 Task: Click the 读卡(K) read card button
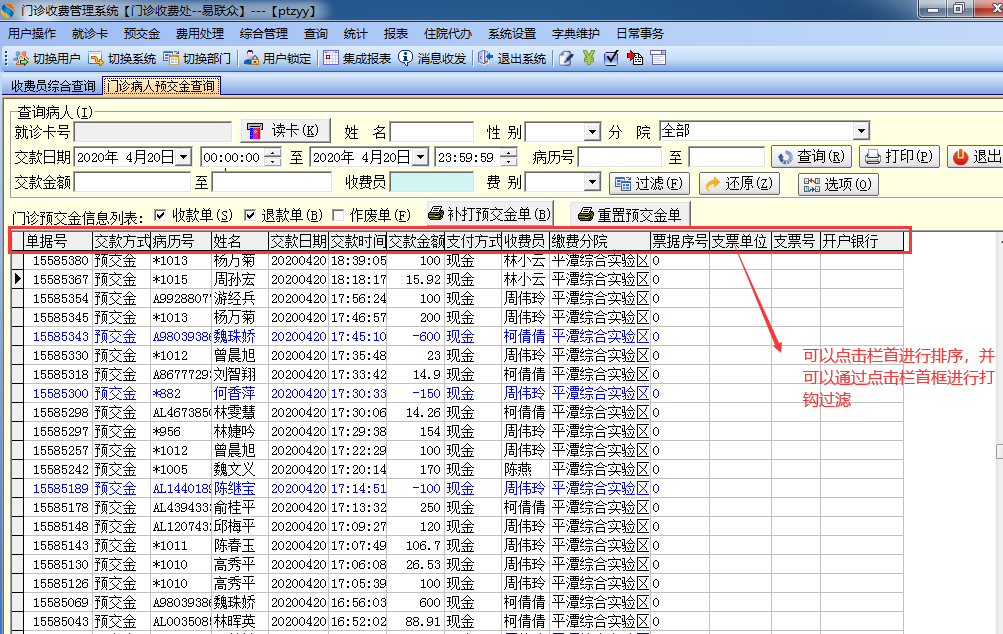(x=285, y=131)
